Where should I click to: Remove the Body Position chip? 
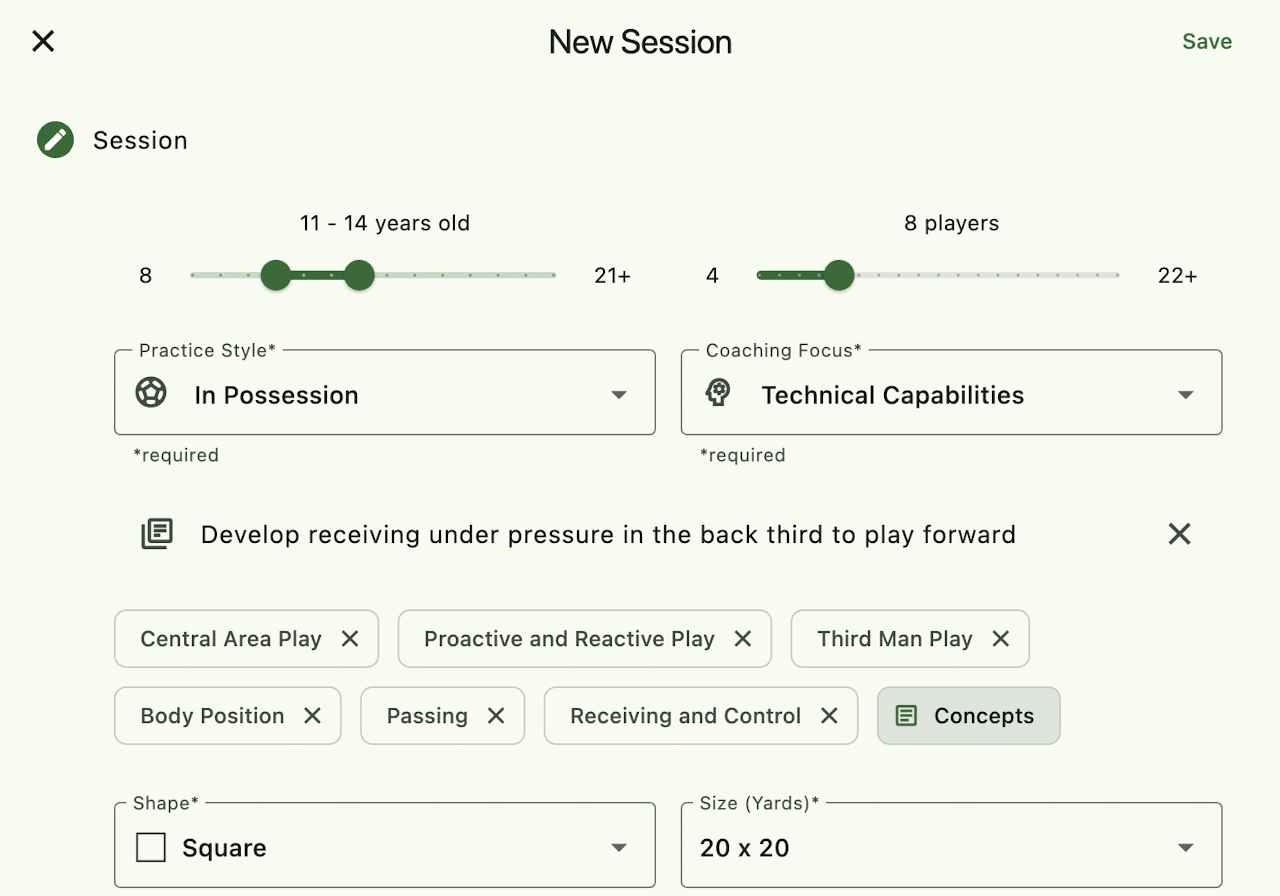pos(313,716)
